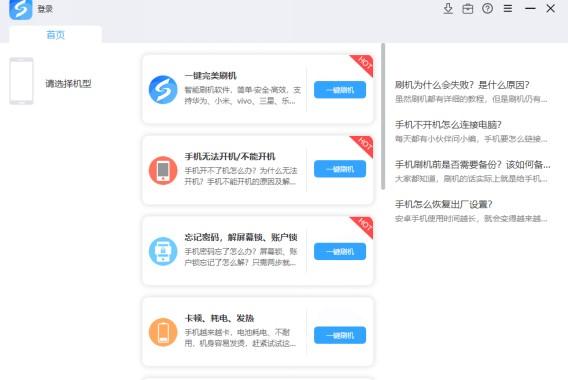Open the hamburger main menu

508,8
